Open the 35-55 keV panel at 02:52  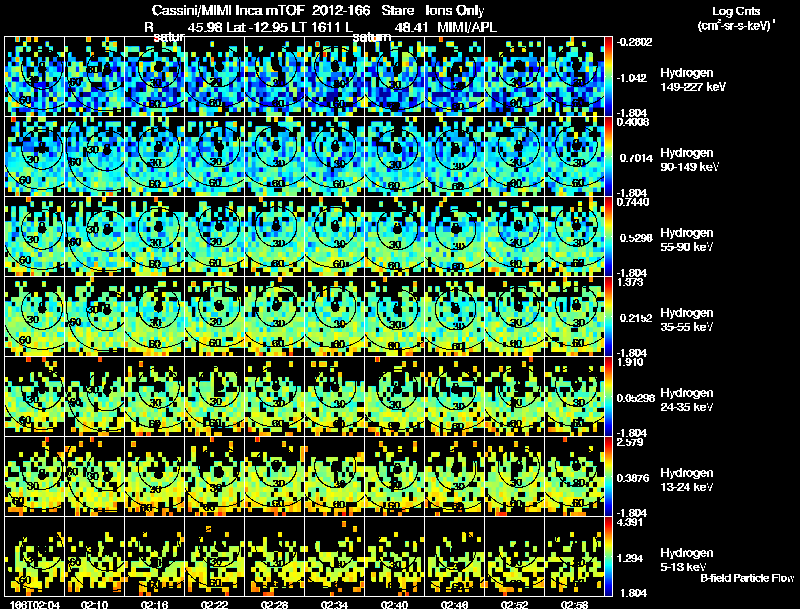(x=514, y=316)
